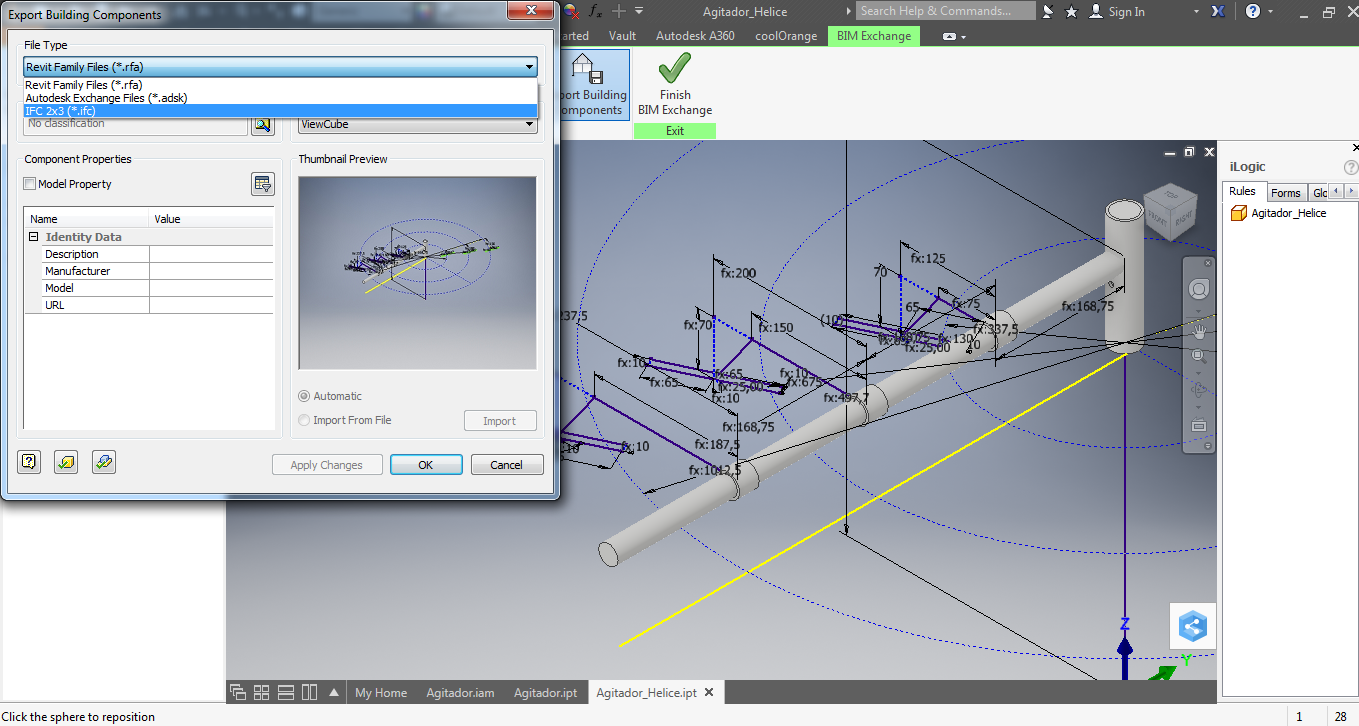1359x726 pixels.
Task: Confirm export with the OK button
Action: click(x=426, y=465)
